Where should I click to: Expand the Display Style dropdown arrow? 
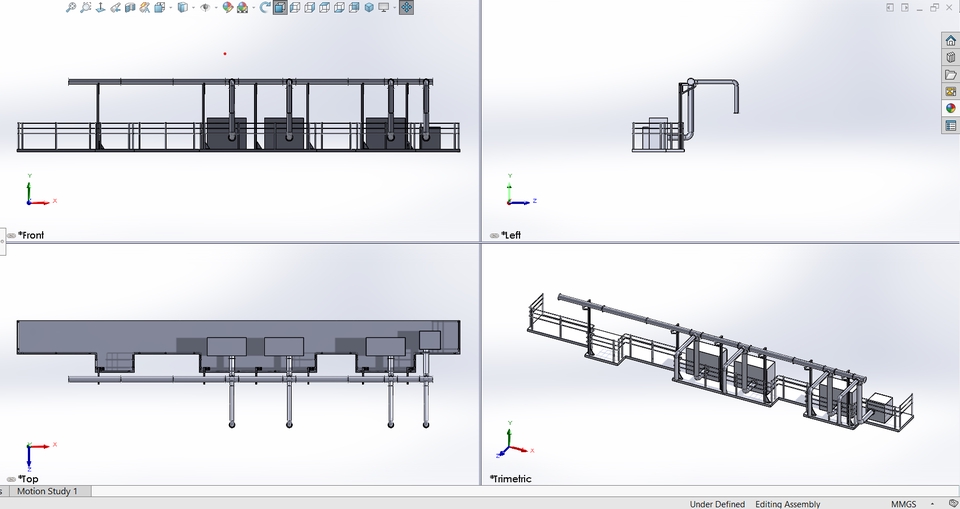point(193,7)
